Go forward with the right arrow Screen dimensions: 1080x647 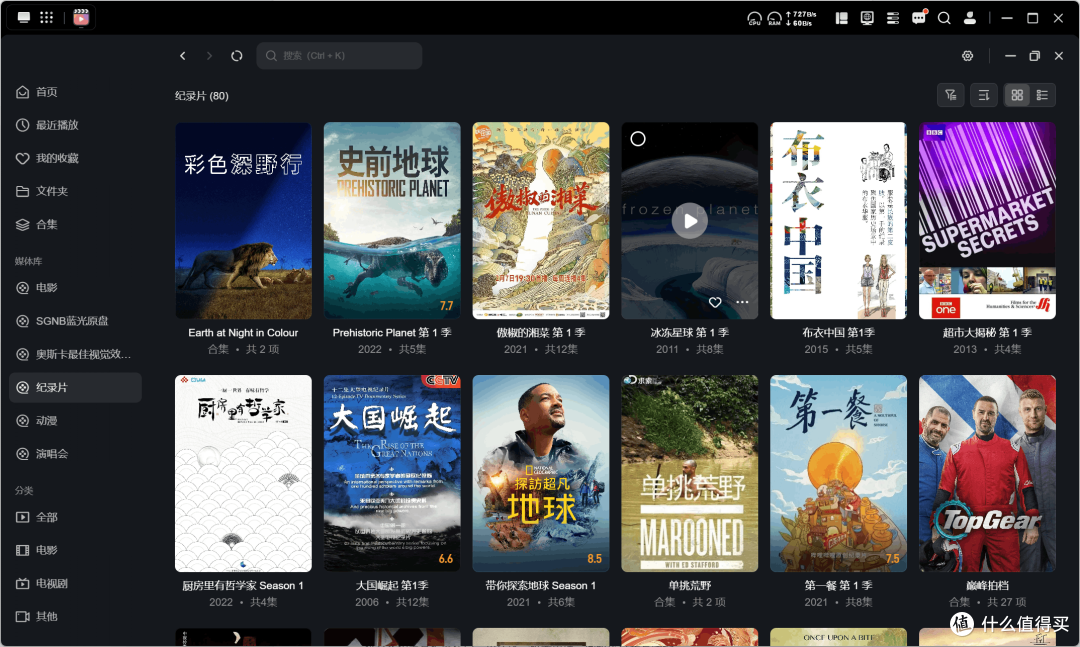209,56
